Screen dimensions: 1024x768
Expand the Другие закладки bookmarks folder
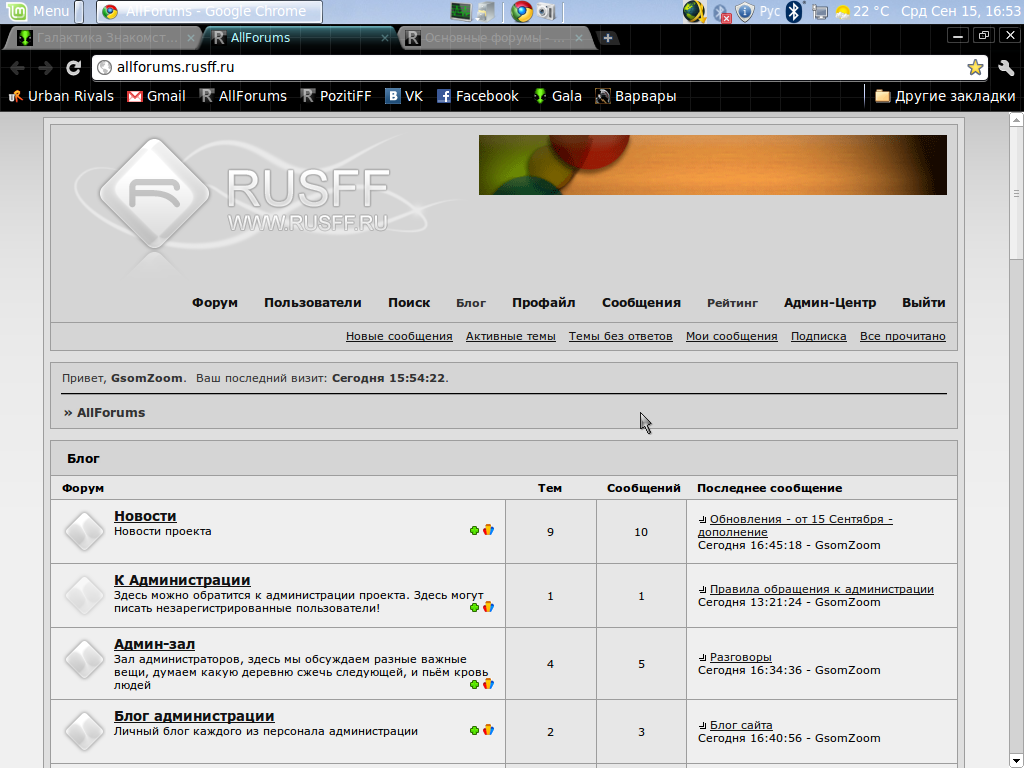[x=946, y=96]
